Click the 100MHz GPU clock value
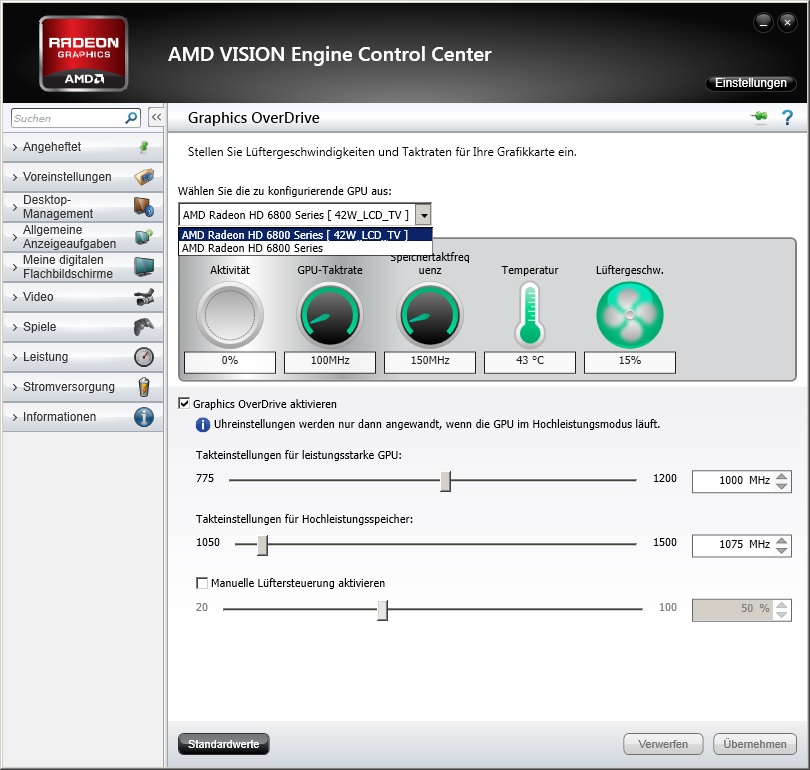This screenshot has width=810, height=770. coord(330,361)
